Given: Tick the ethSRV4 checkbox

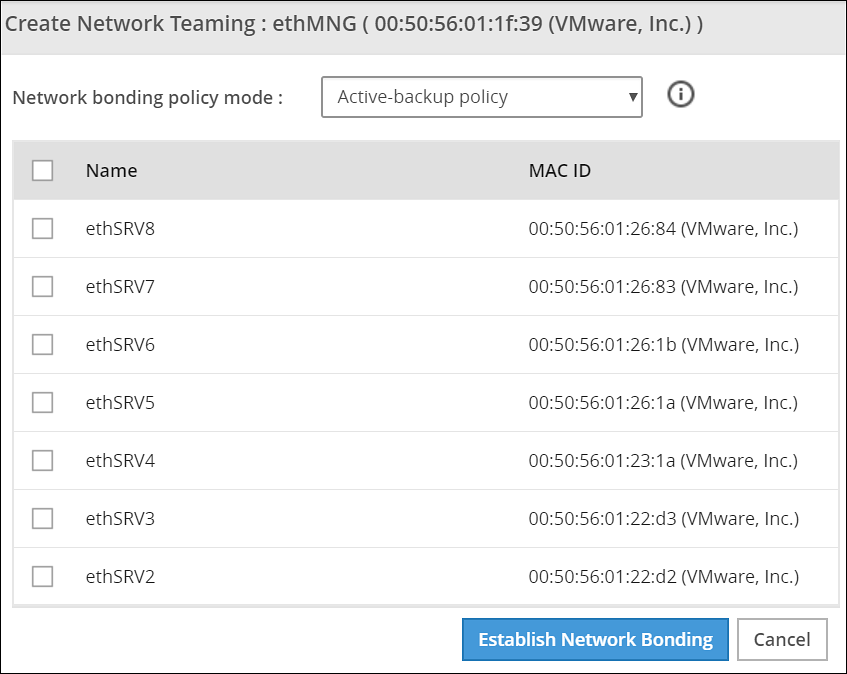Looking at the screenshot, I should [x=42, y=461].
